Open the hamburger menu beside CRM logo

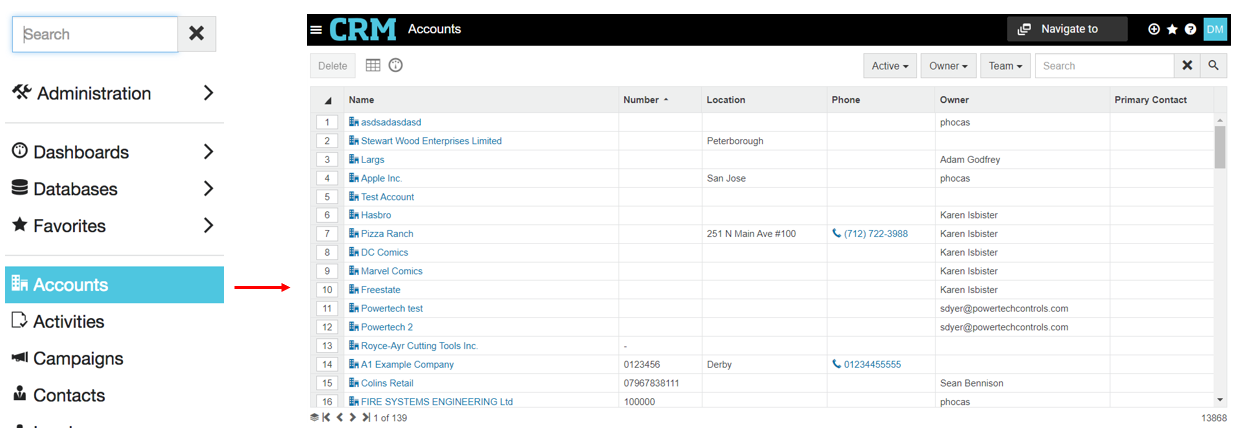coord(316,30)
